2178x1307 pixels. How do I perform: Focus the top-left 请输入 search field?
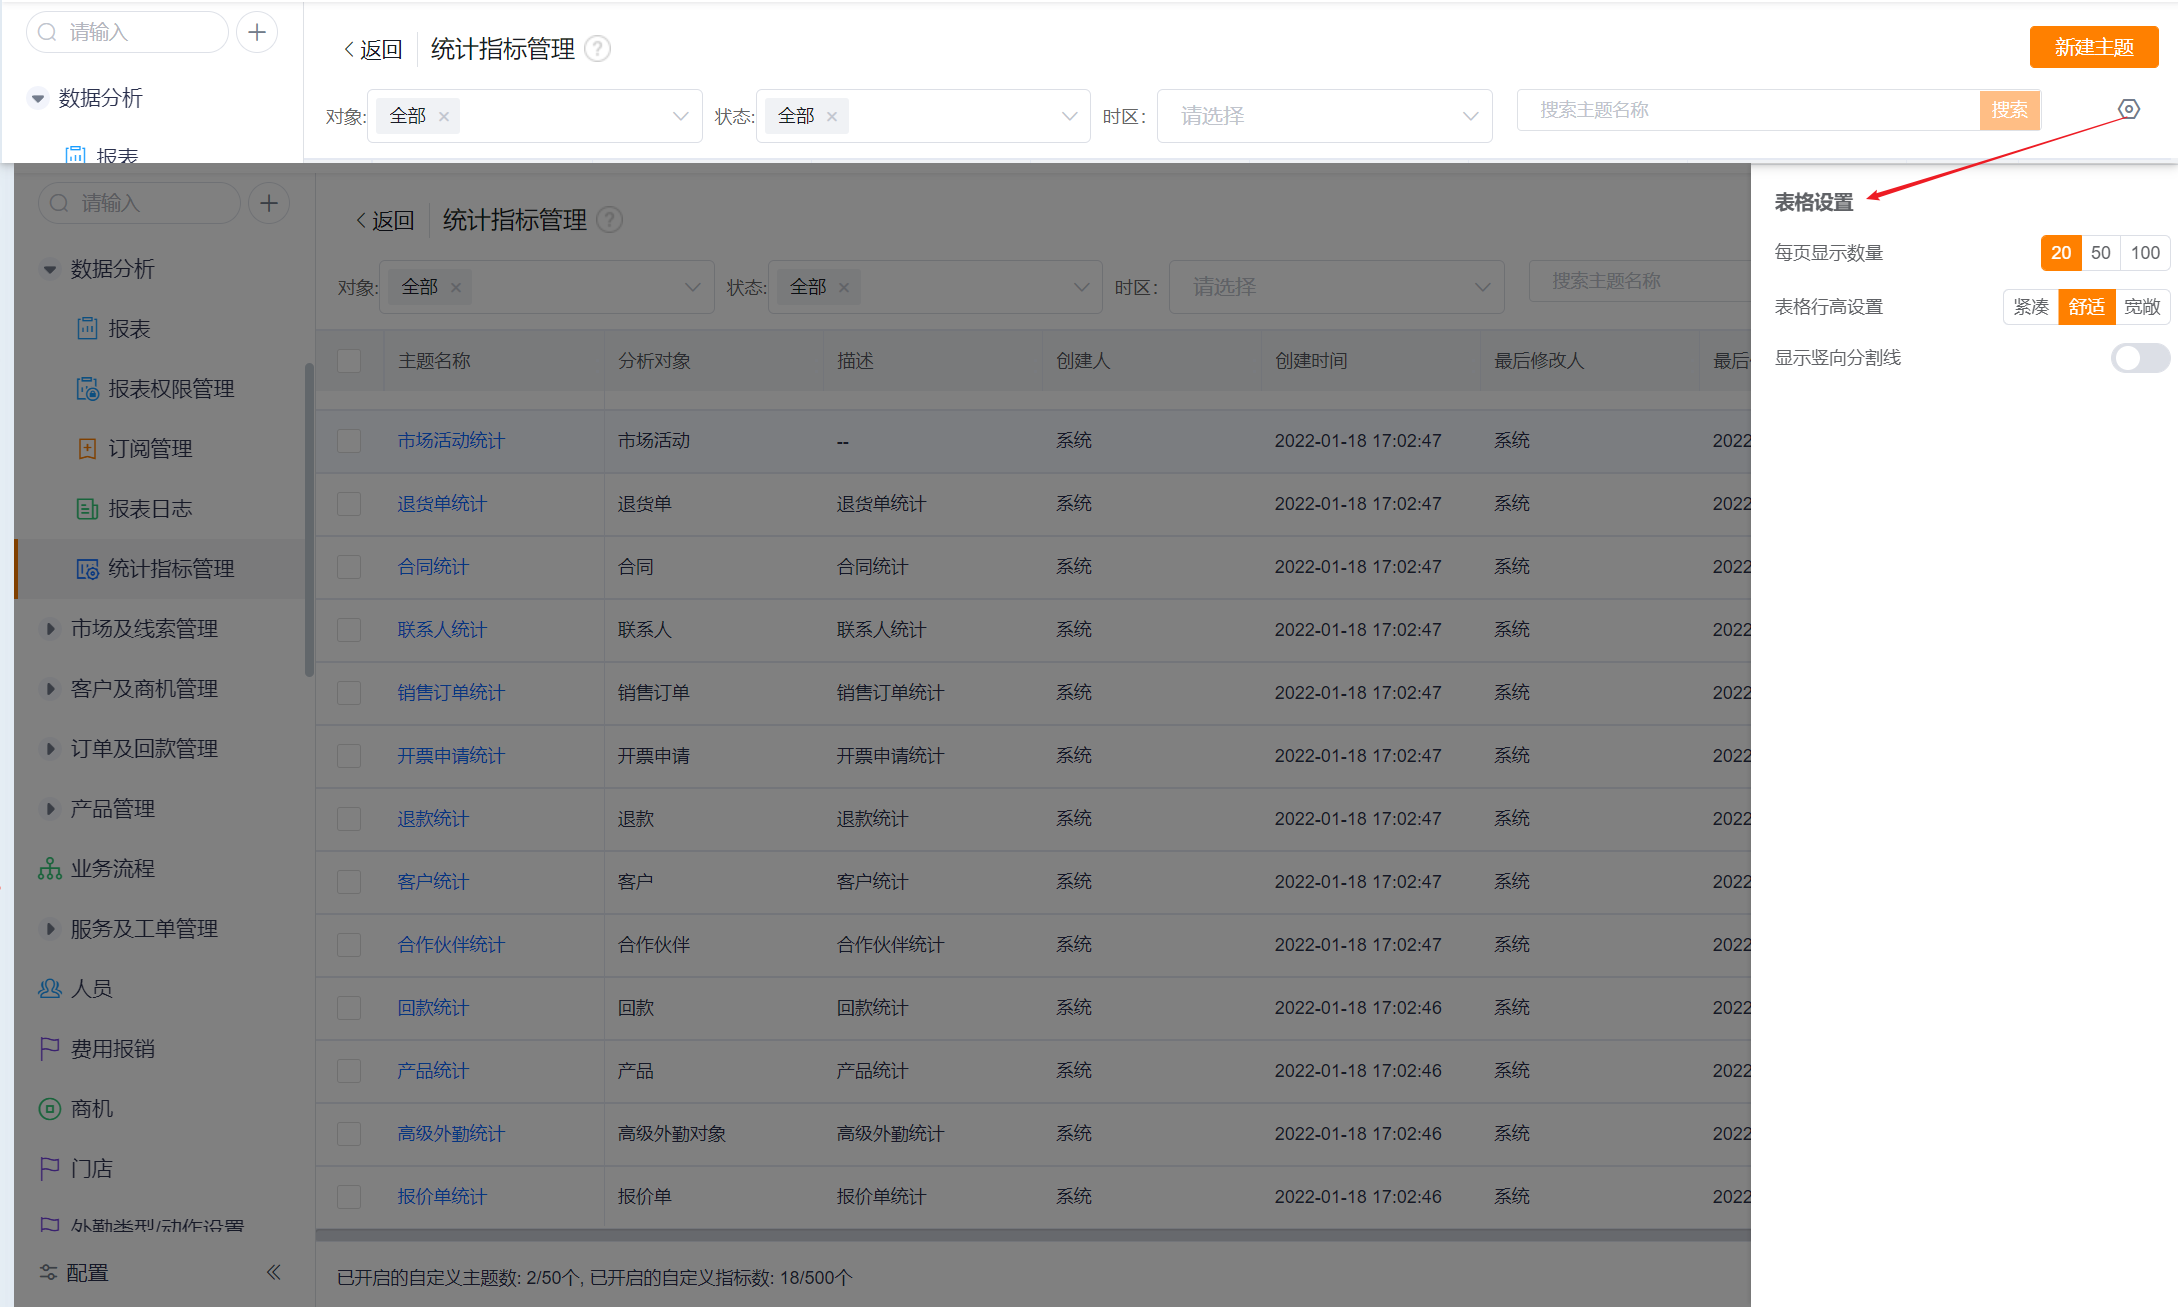127,32
